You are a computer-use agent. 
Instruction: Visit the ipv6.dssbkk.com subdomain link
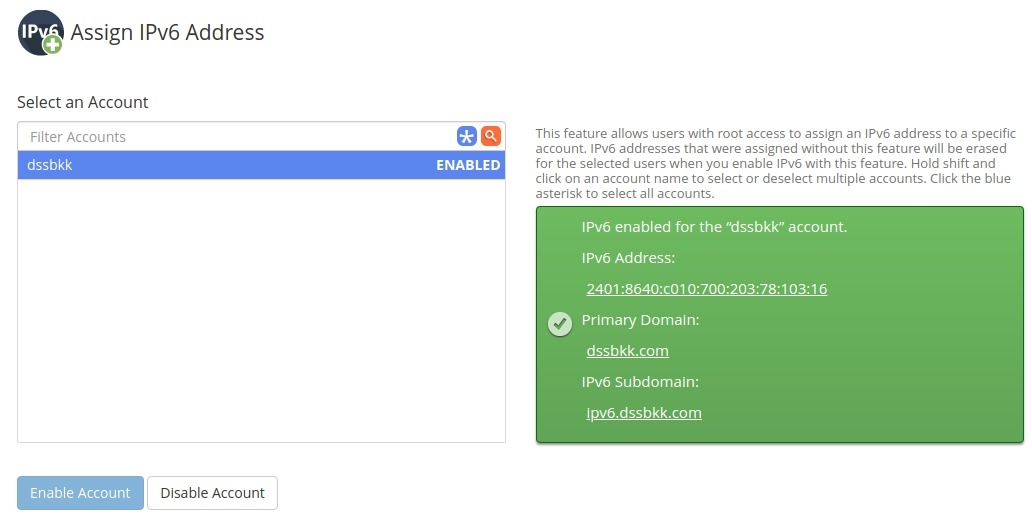click(x=644, y=412)
